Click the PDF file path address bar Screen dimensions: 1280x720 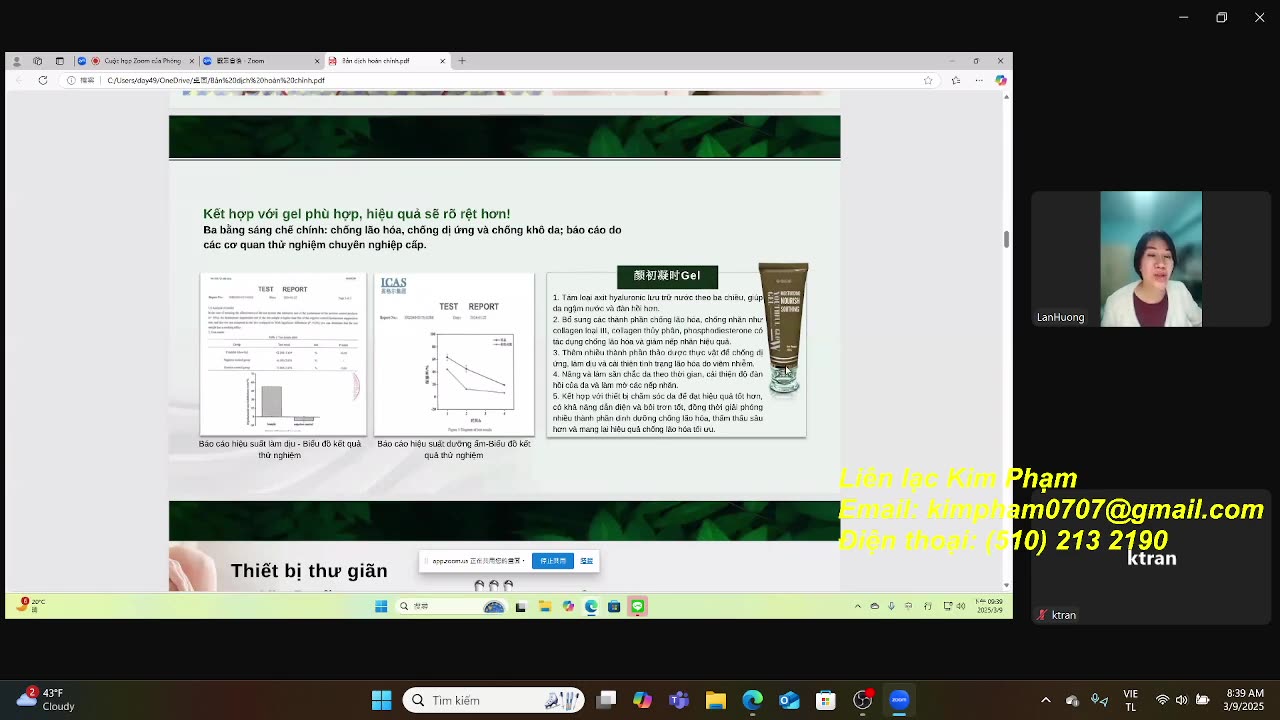coord(500,80)
